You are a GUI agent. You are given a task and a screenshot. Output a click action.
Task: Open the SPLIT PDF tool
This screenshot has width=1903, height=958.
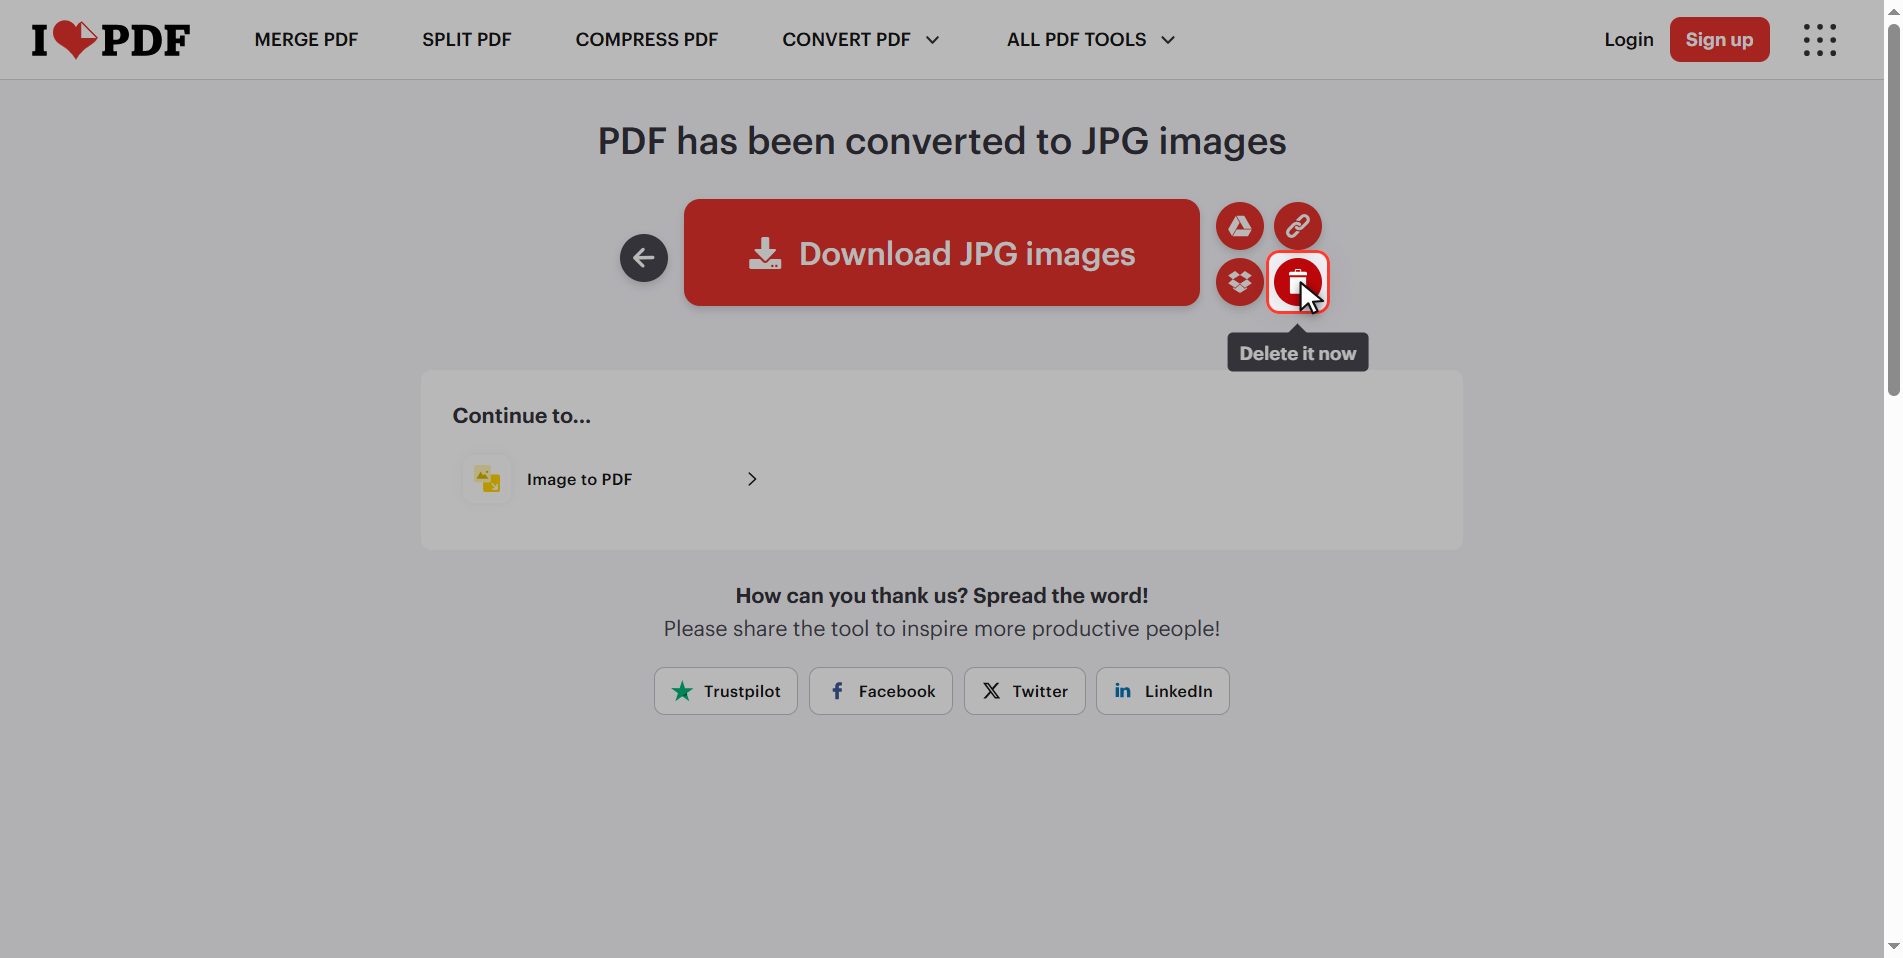[466, 40]
